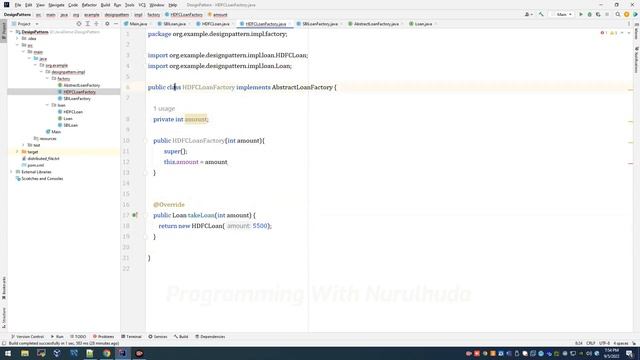Screen dimensions: 640x360
Task: Select the Main class in project tree
Action: coord(53,132)
